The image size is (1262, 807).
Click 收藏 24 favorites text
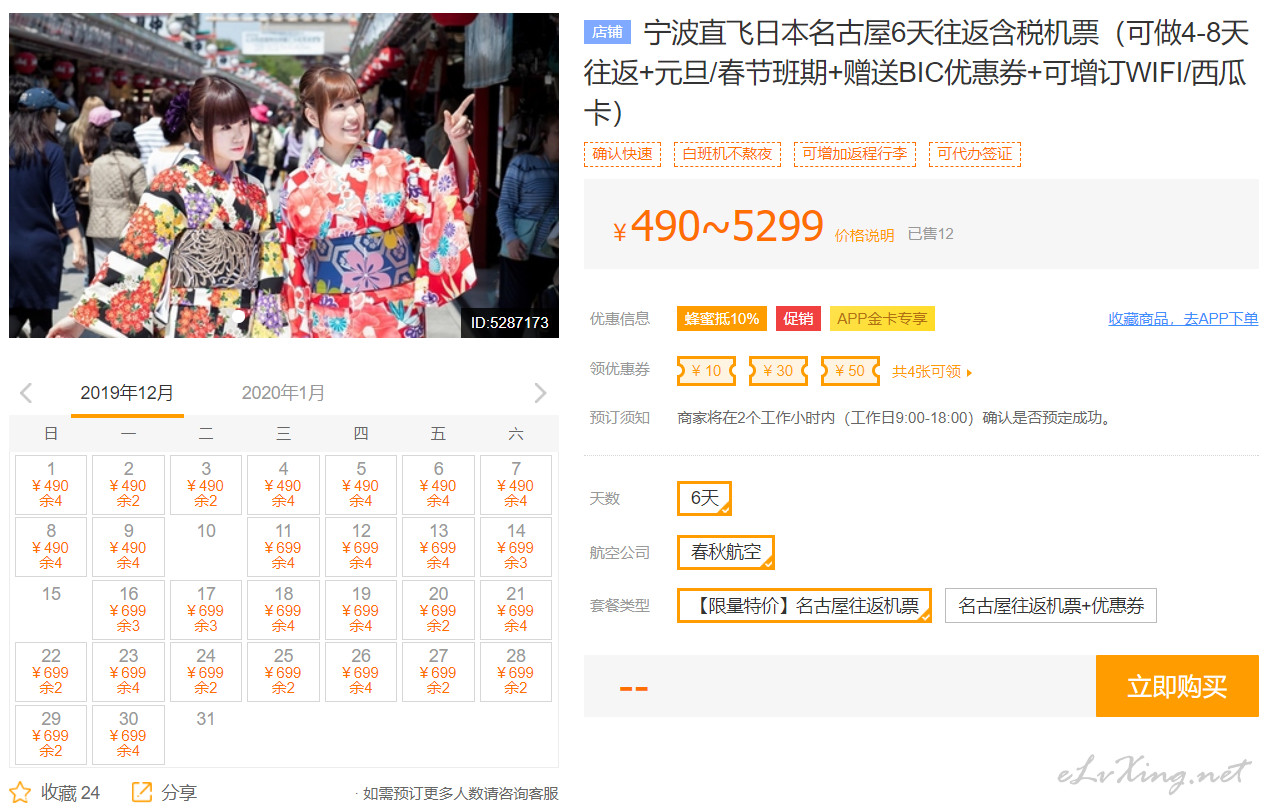coord(70,793)
